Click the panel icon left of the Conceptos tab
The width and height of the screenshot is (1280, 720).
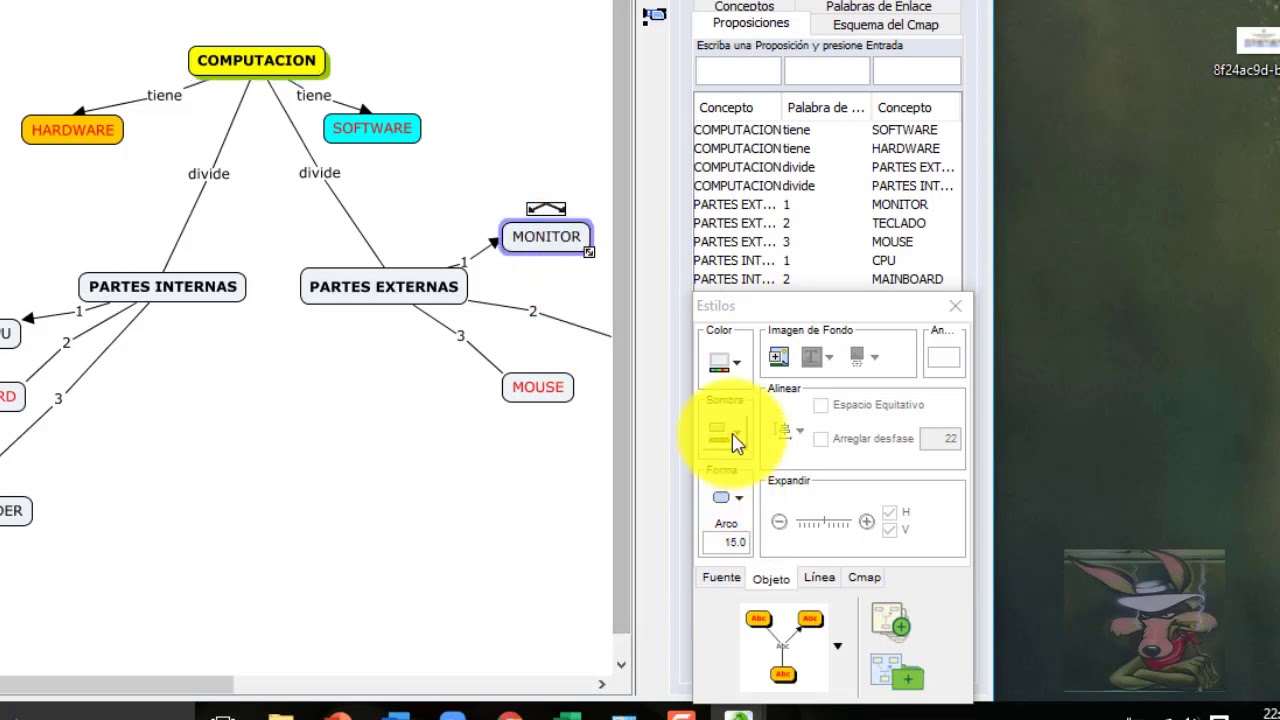655,14
